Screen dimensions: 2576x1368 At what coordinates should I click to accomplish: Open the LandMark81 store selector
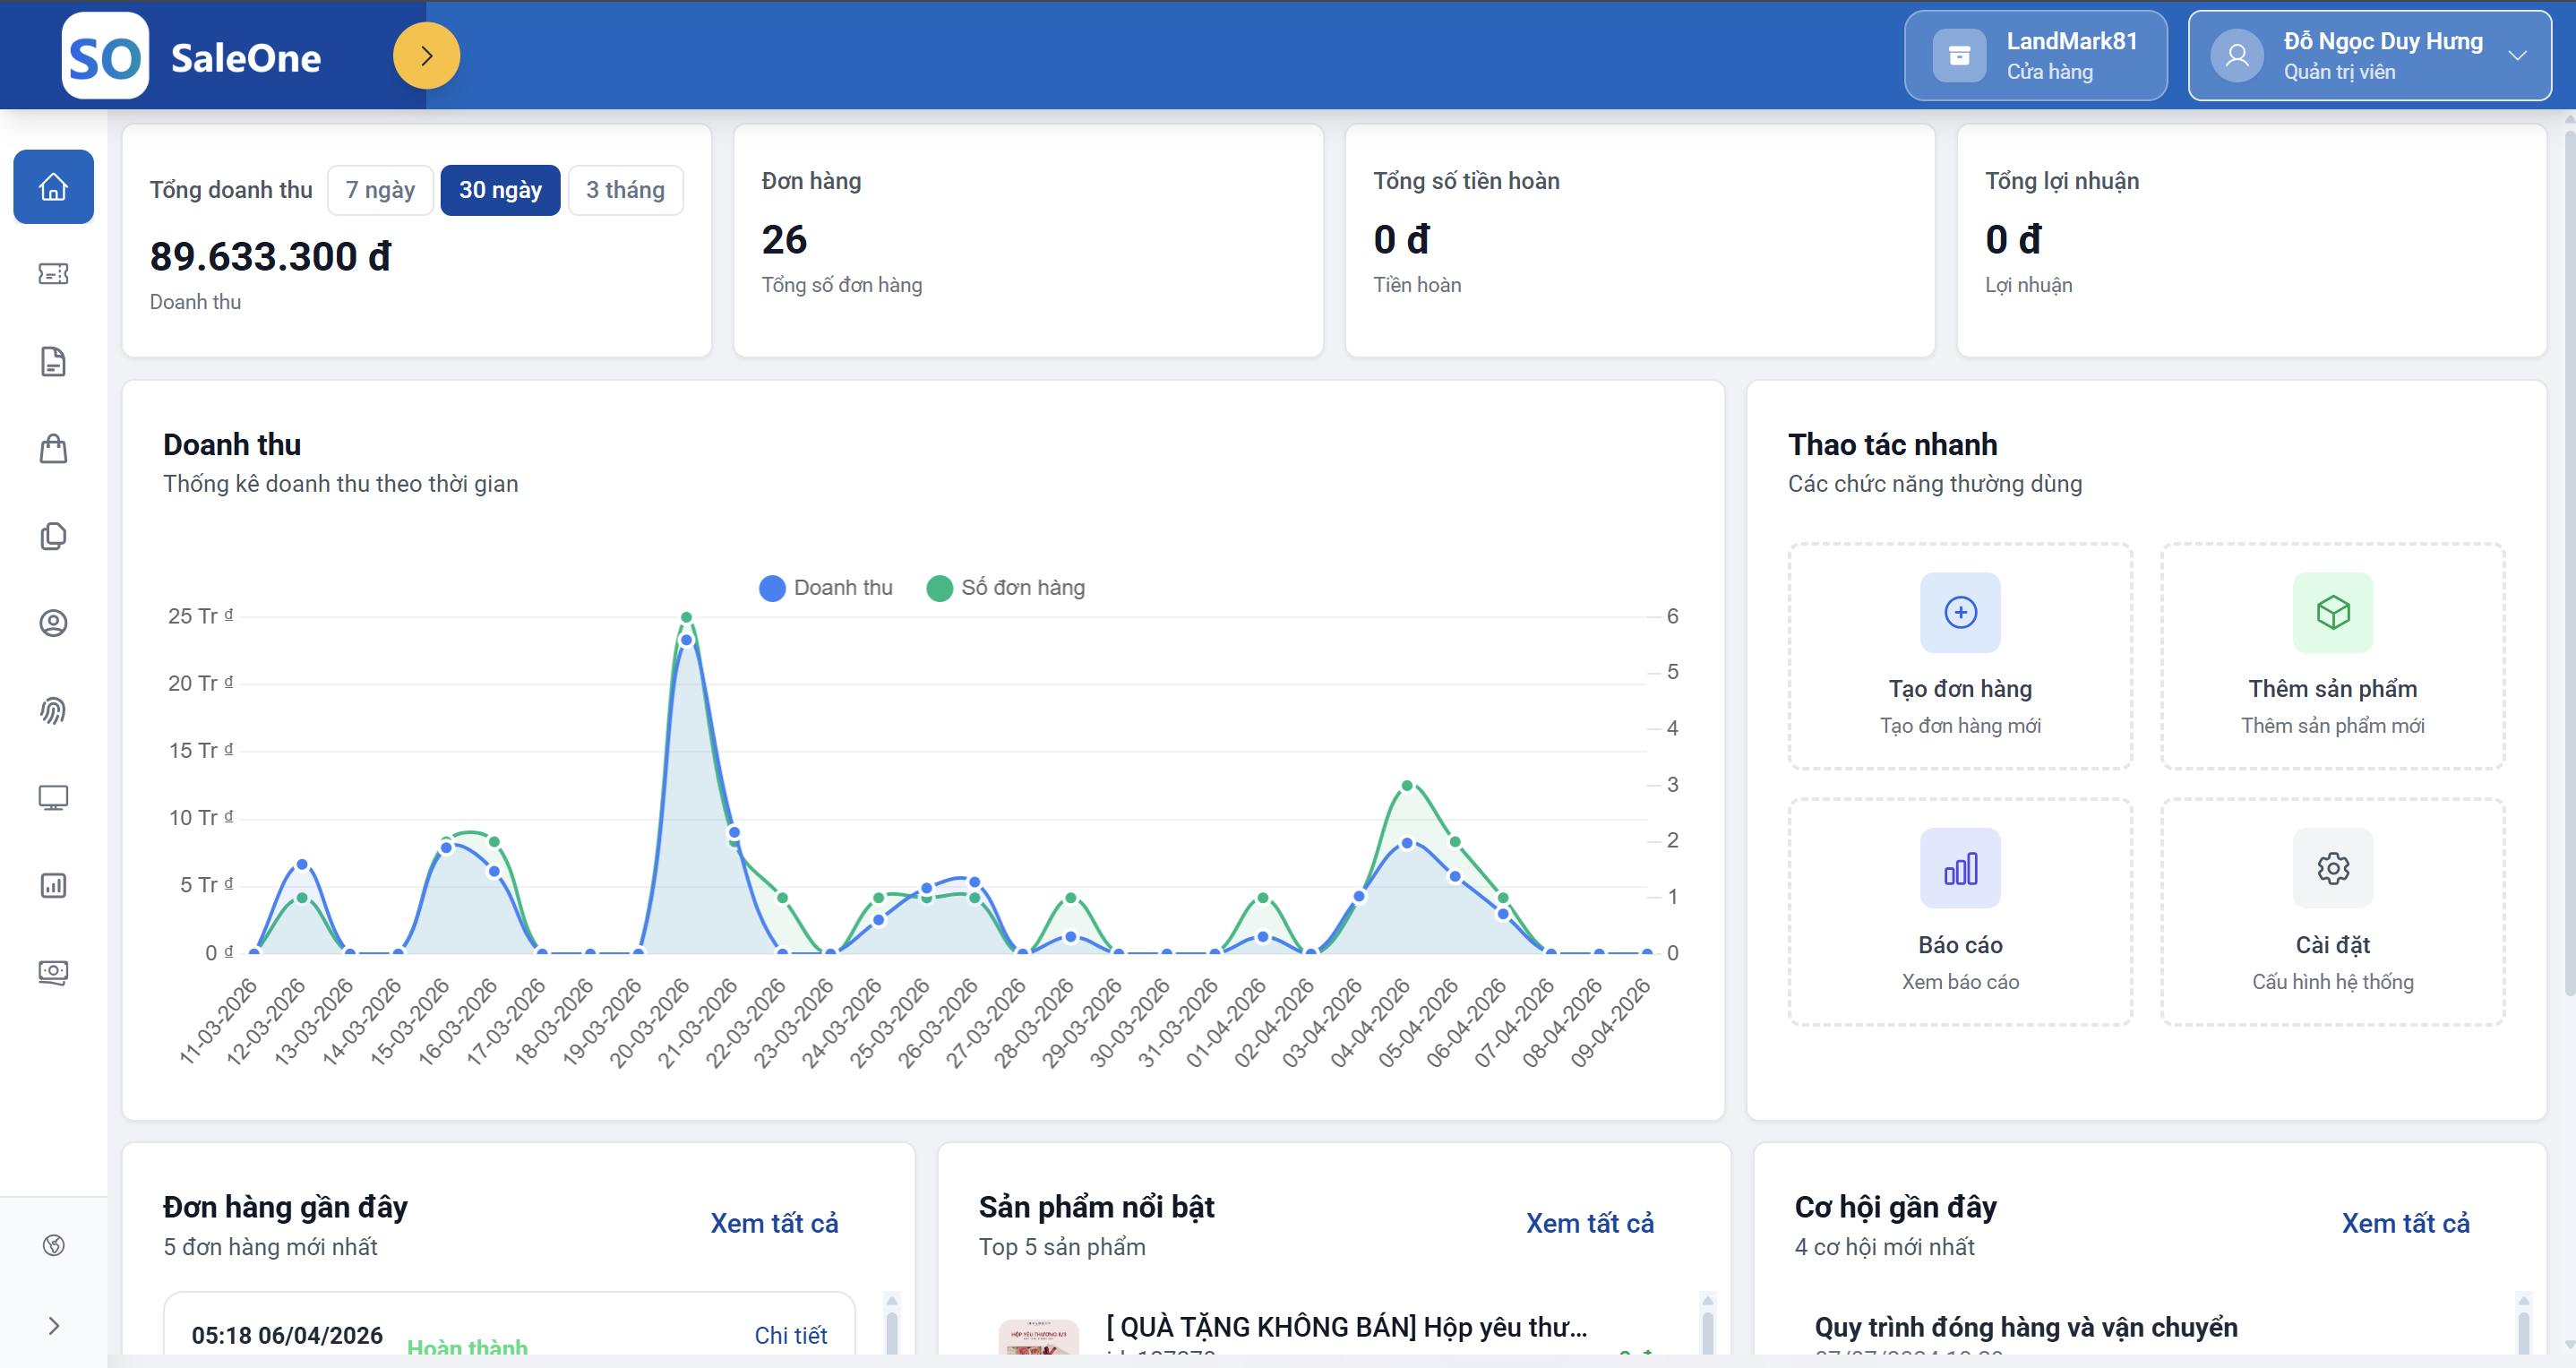tap(2035, 56)
